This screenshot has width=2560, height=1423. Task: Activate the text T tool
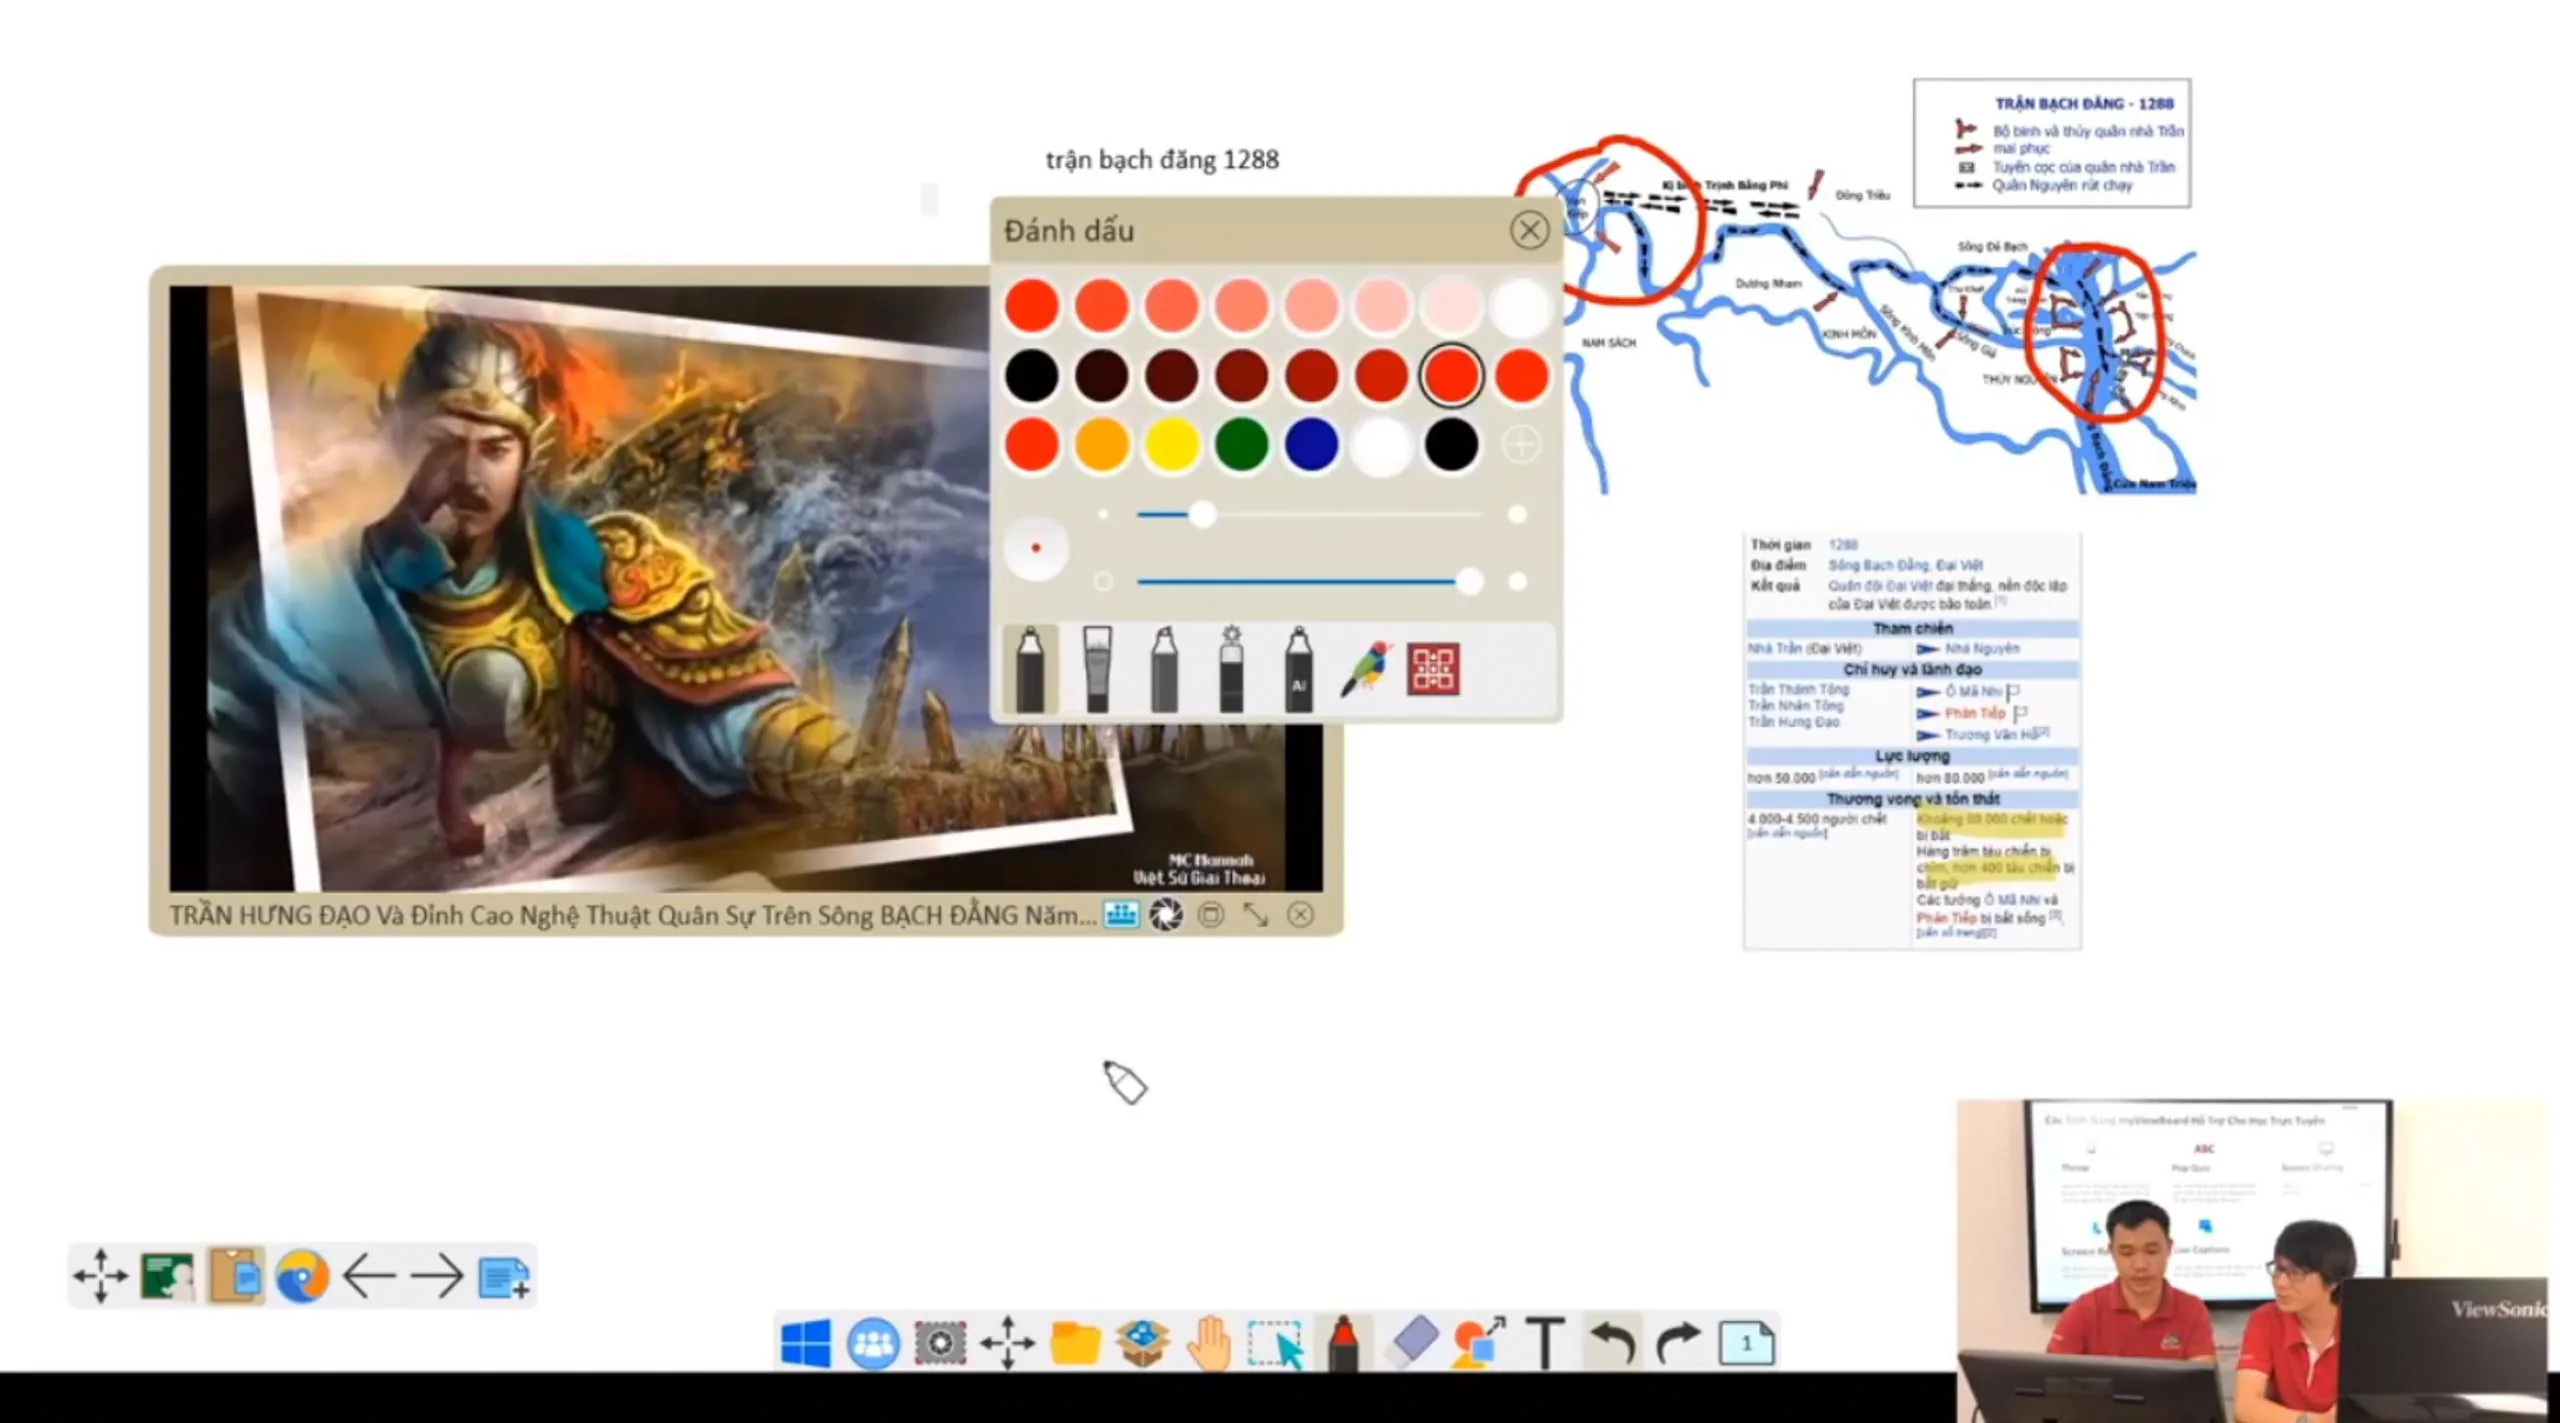click(1545, 1342)
